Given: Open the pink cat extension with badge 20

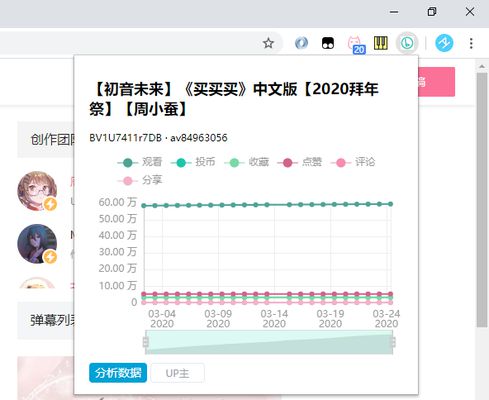Looking at the screenshot, I should (356, 45).
